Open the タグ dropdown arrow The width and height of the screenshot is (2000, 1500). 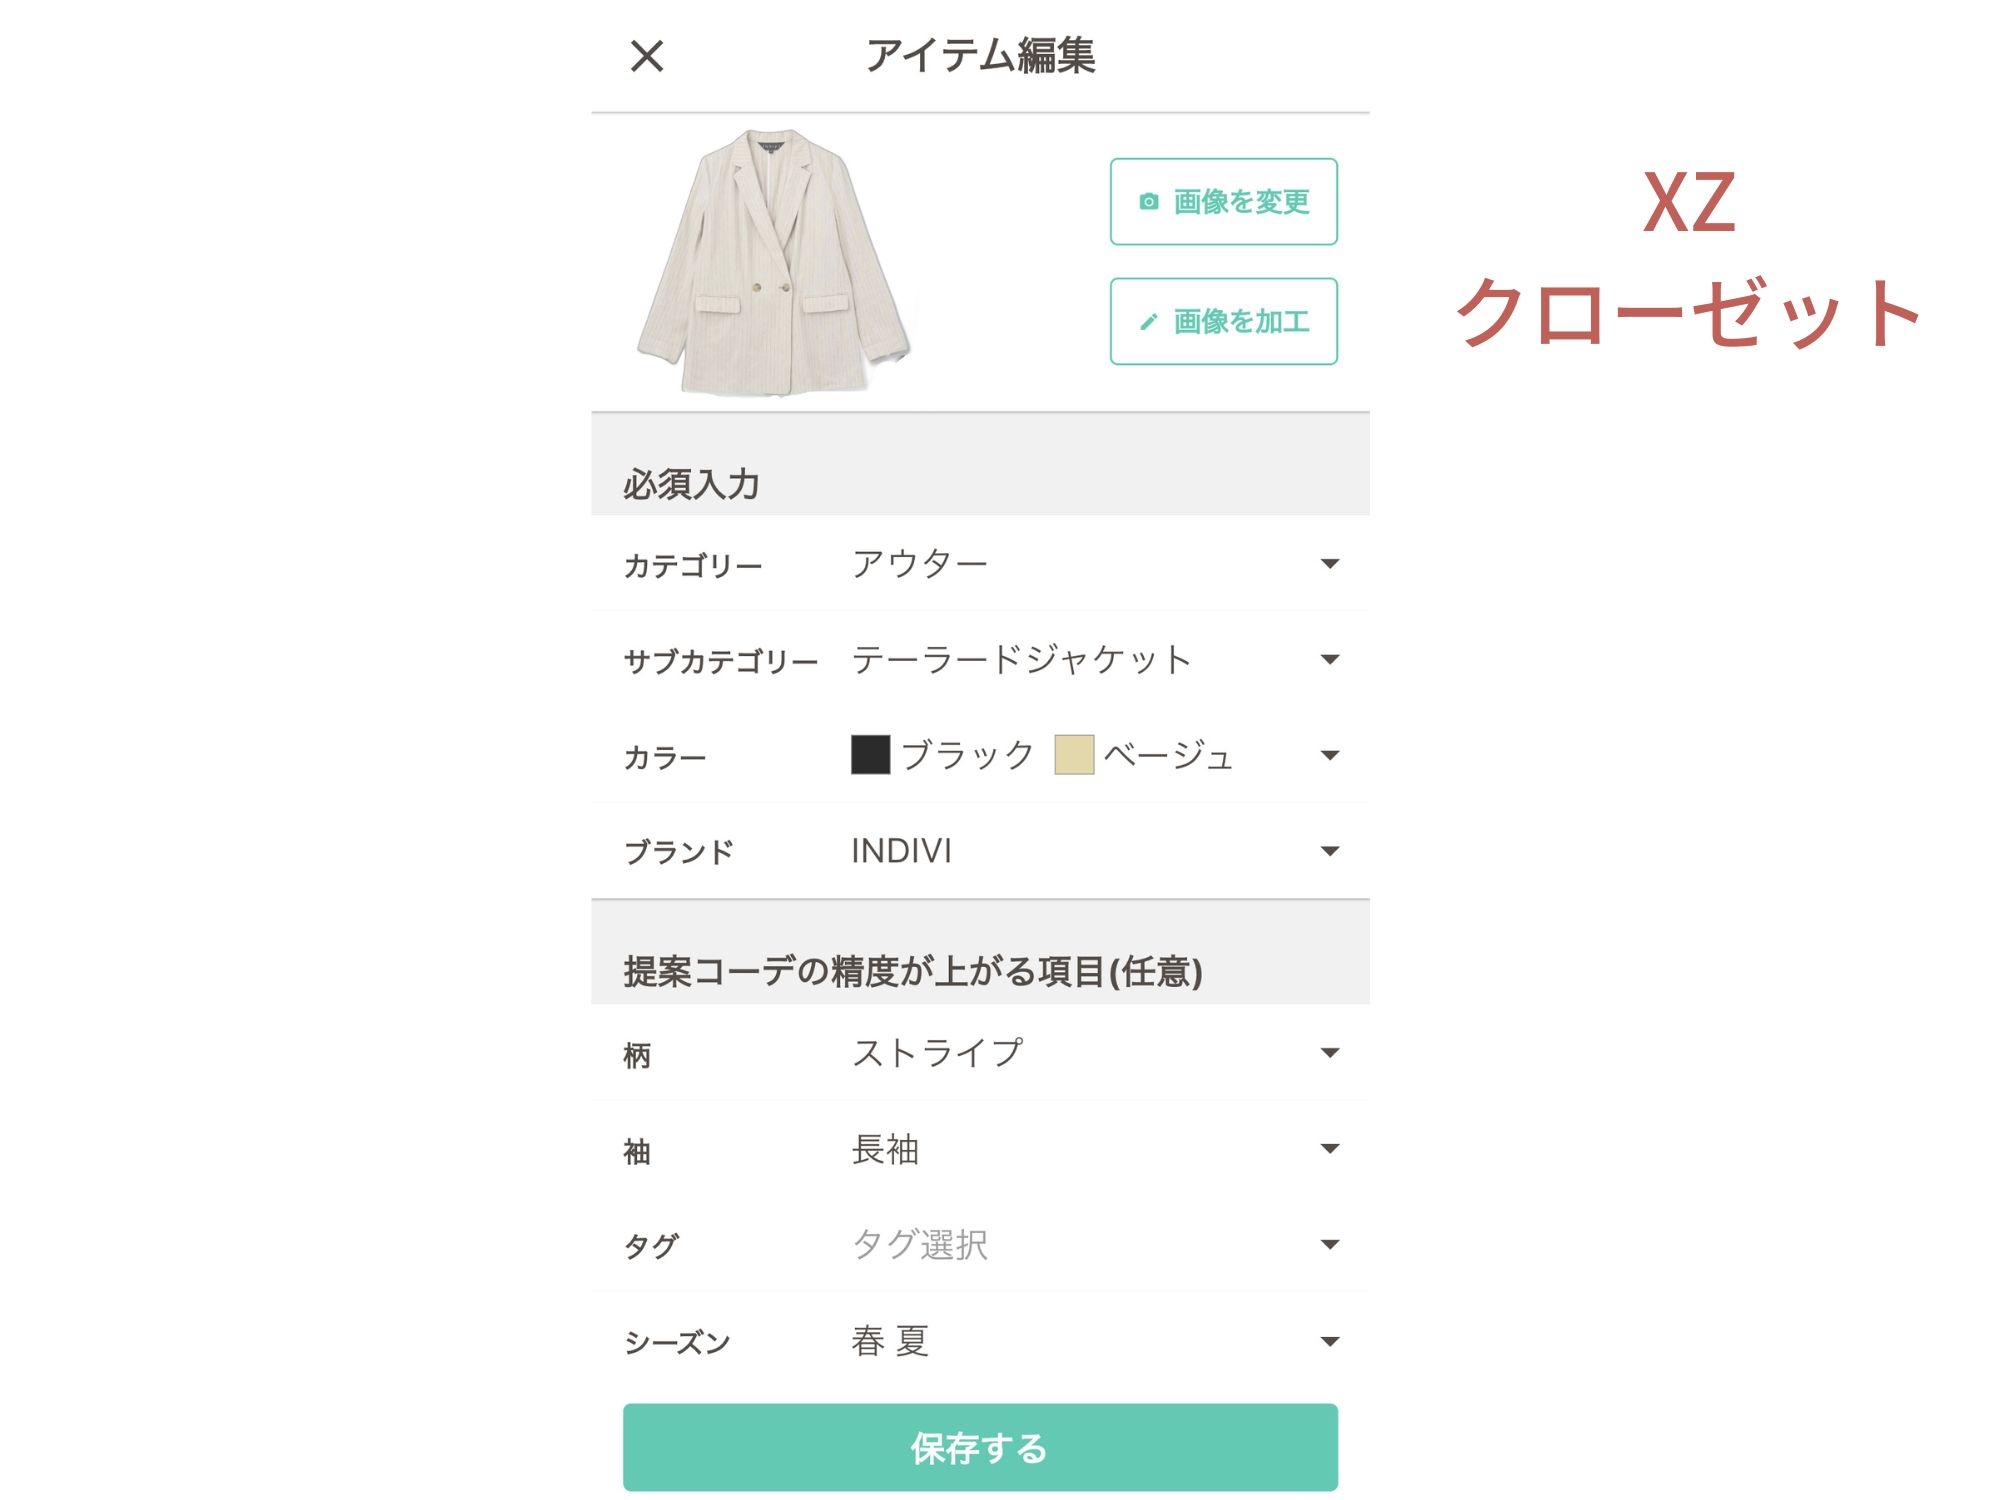tap(1330, 1244)
